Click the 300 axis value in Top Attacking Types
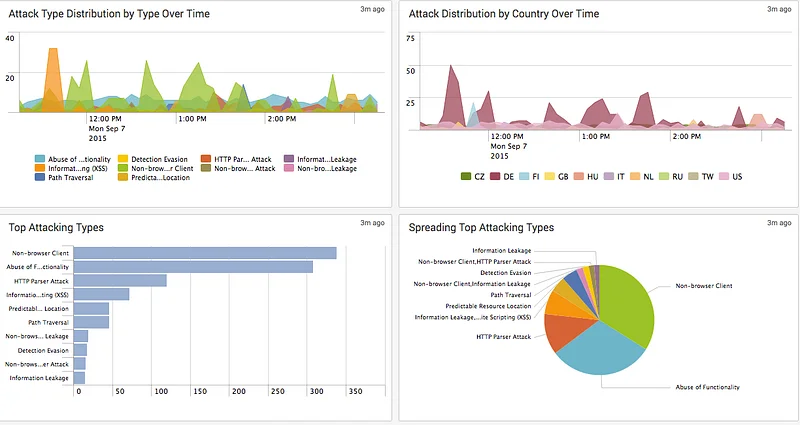The image size is (800, 425). (x=316, y=391)
